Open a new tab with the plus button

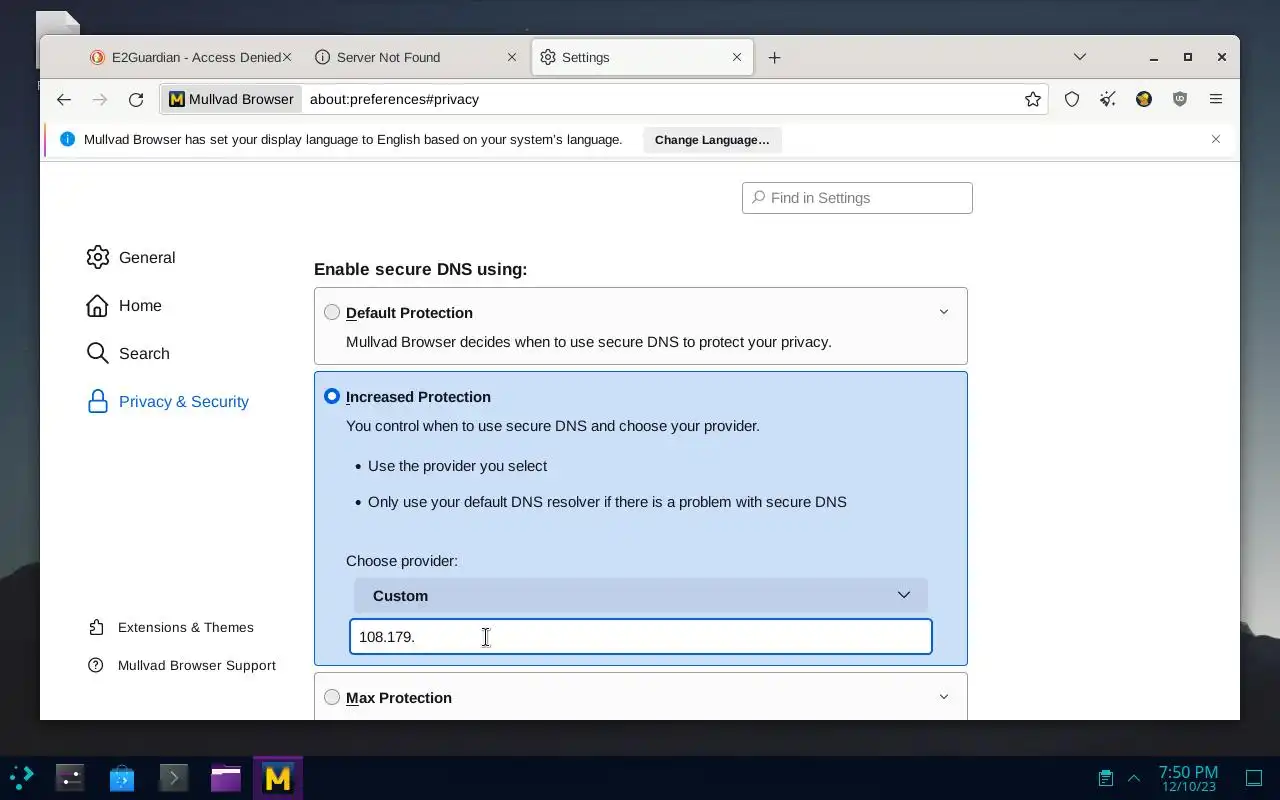click(x=774, y=57)
